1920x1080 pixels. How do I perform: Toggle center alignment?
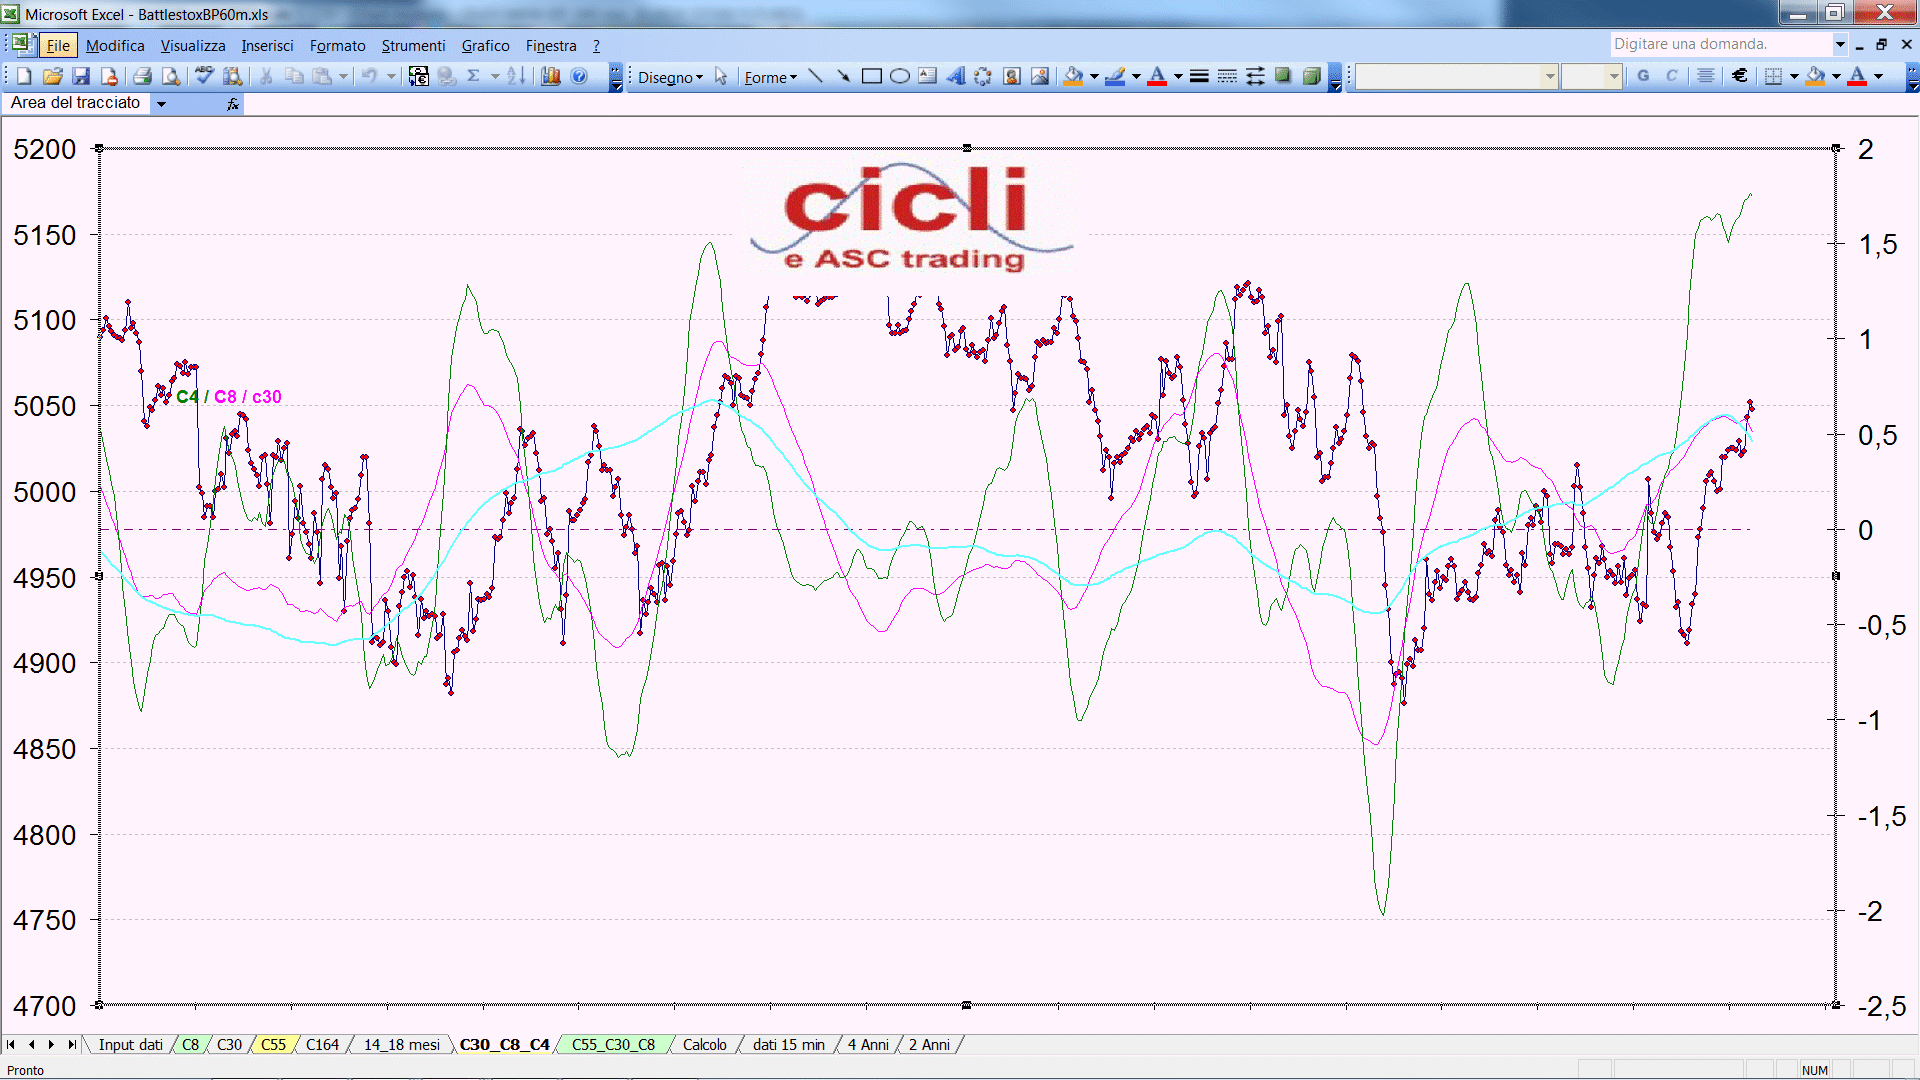[x=1706, y=76]
